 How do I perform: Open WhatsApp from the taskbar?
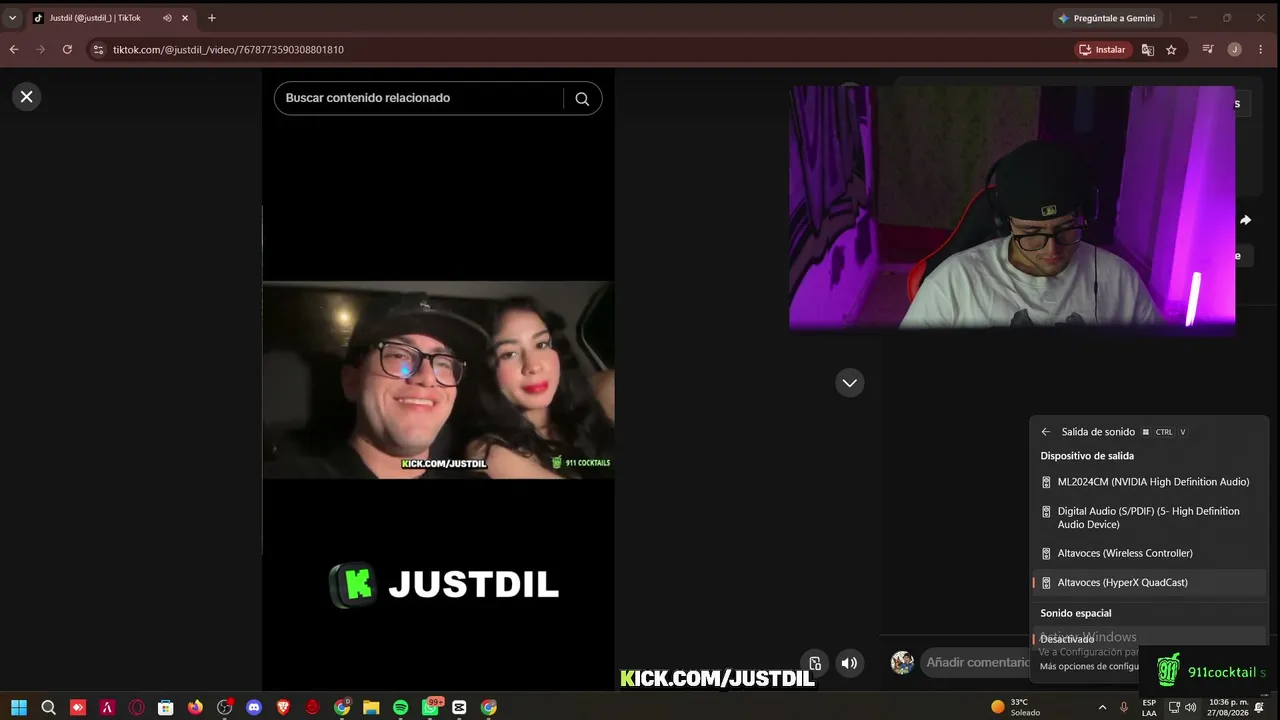(431, 707)
